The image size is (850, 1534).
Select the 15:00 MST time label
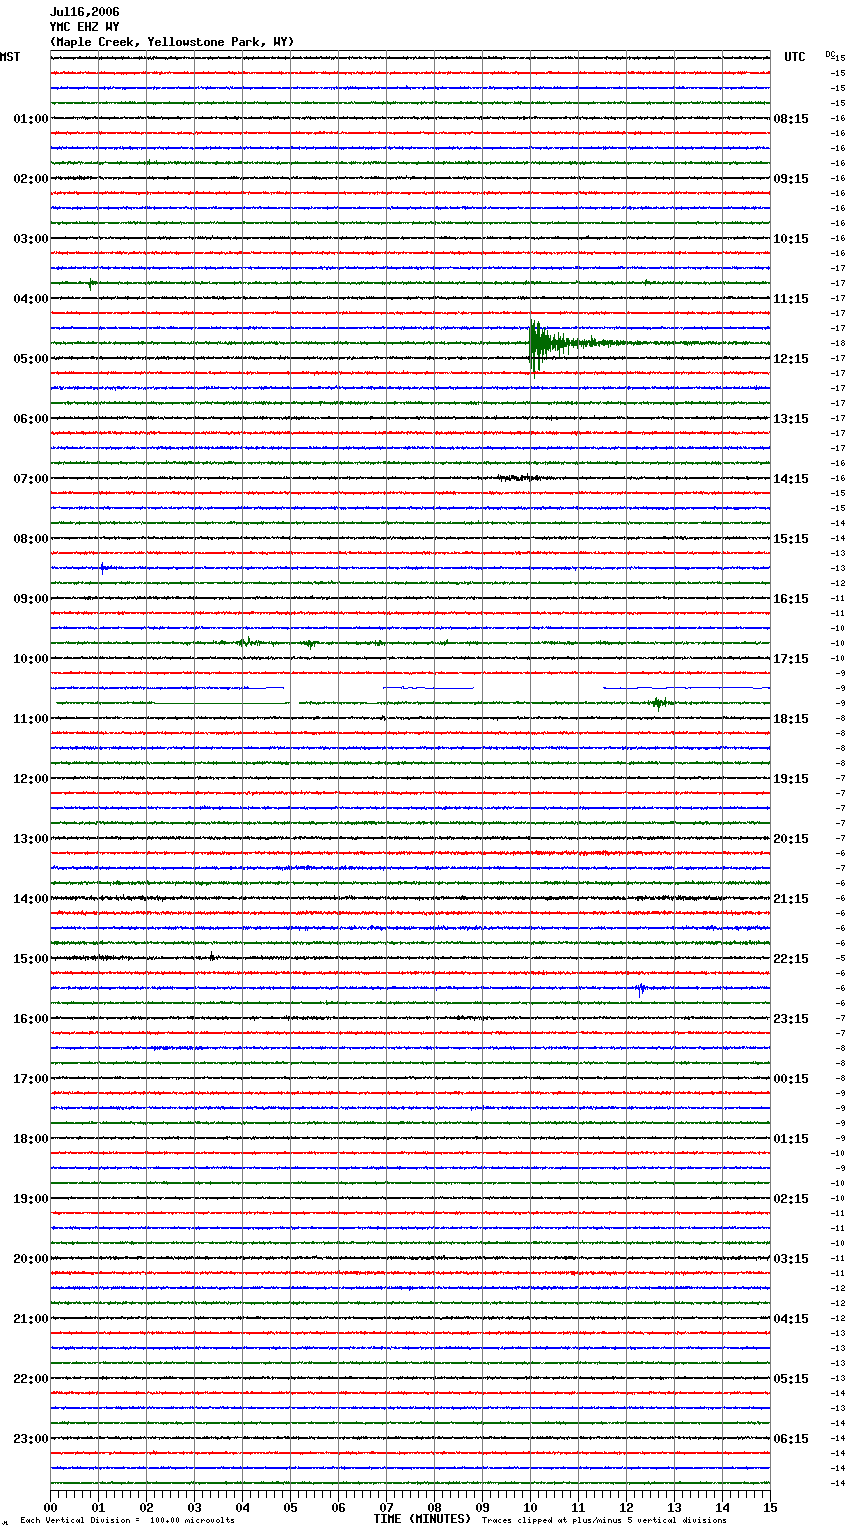(x=31, y=959)
